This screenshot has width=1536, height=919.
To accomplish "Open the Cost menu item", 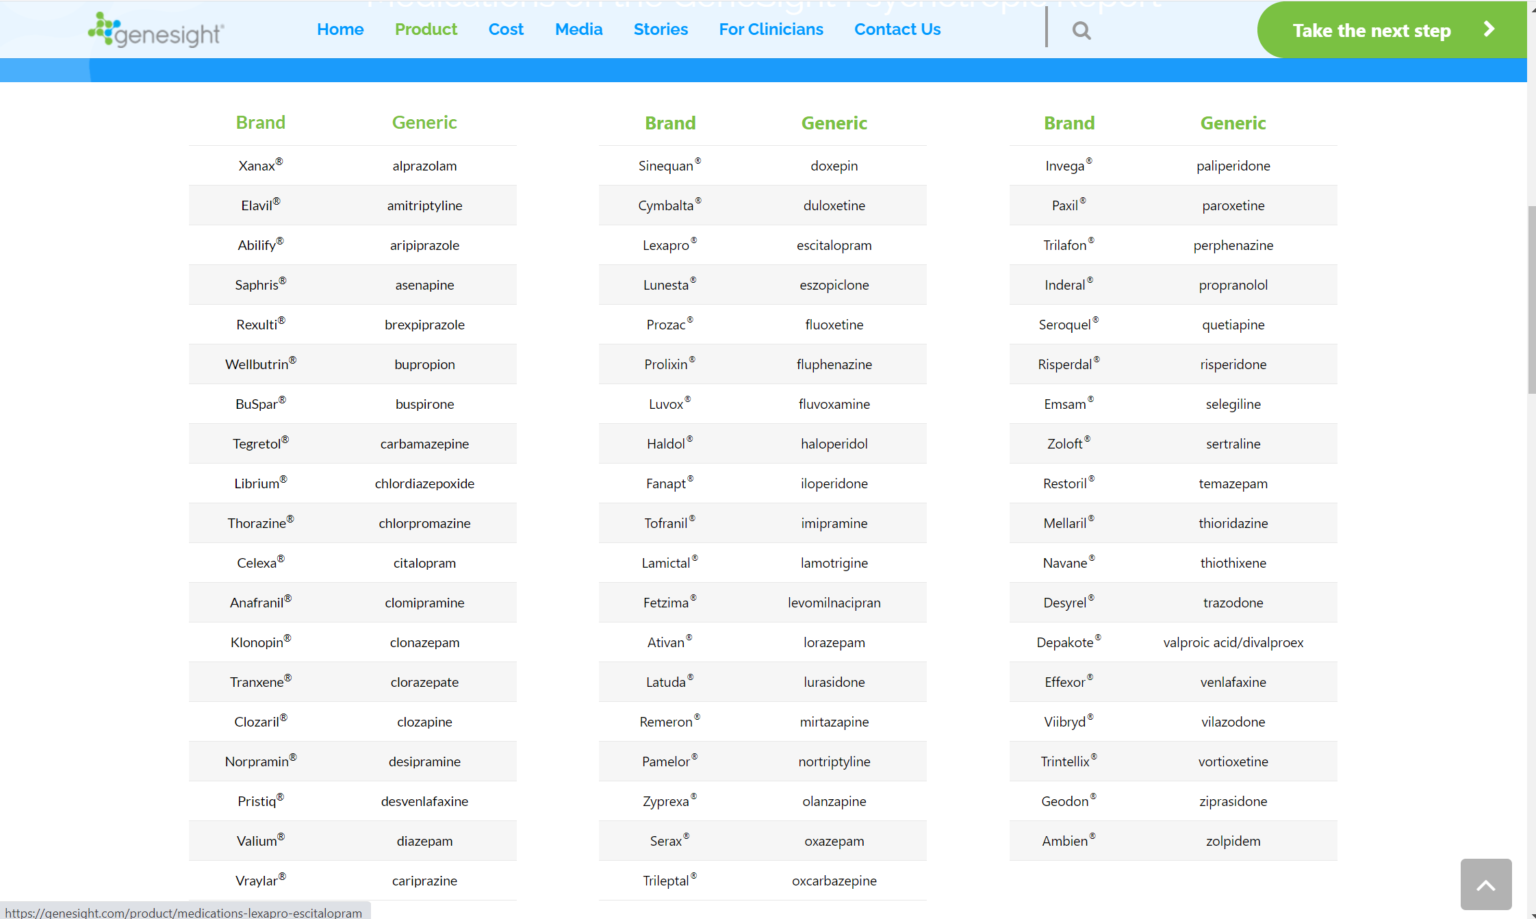I will point(506,29).
